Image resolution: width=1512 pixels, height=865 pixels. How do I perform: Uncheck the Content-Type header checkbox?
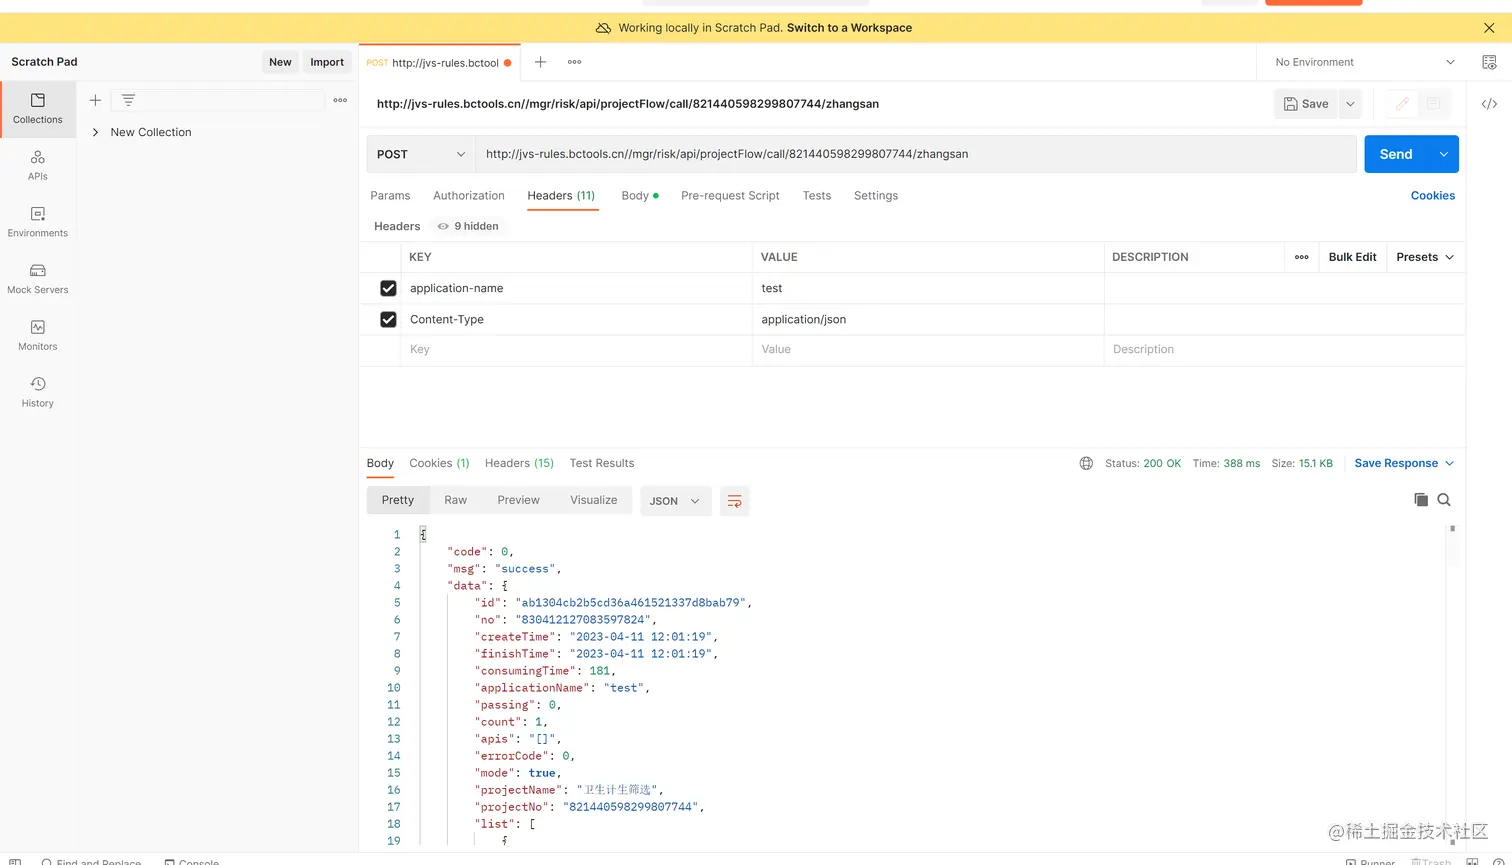click(x=388, y=319)
